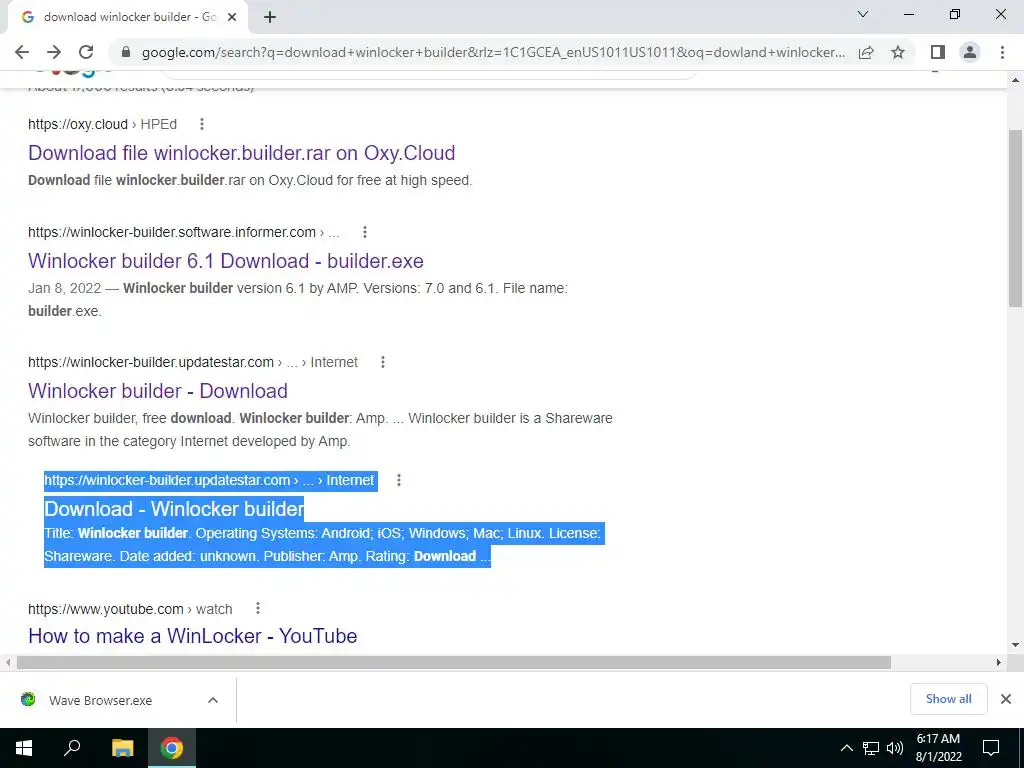This screenshot has width=1024, height=768.
Task: Click the horizontal scrollbar thumb
Action: tap(454, 662)
